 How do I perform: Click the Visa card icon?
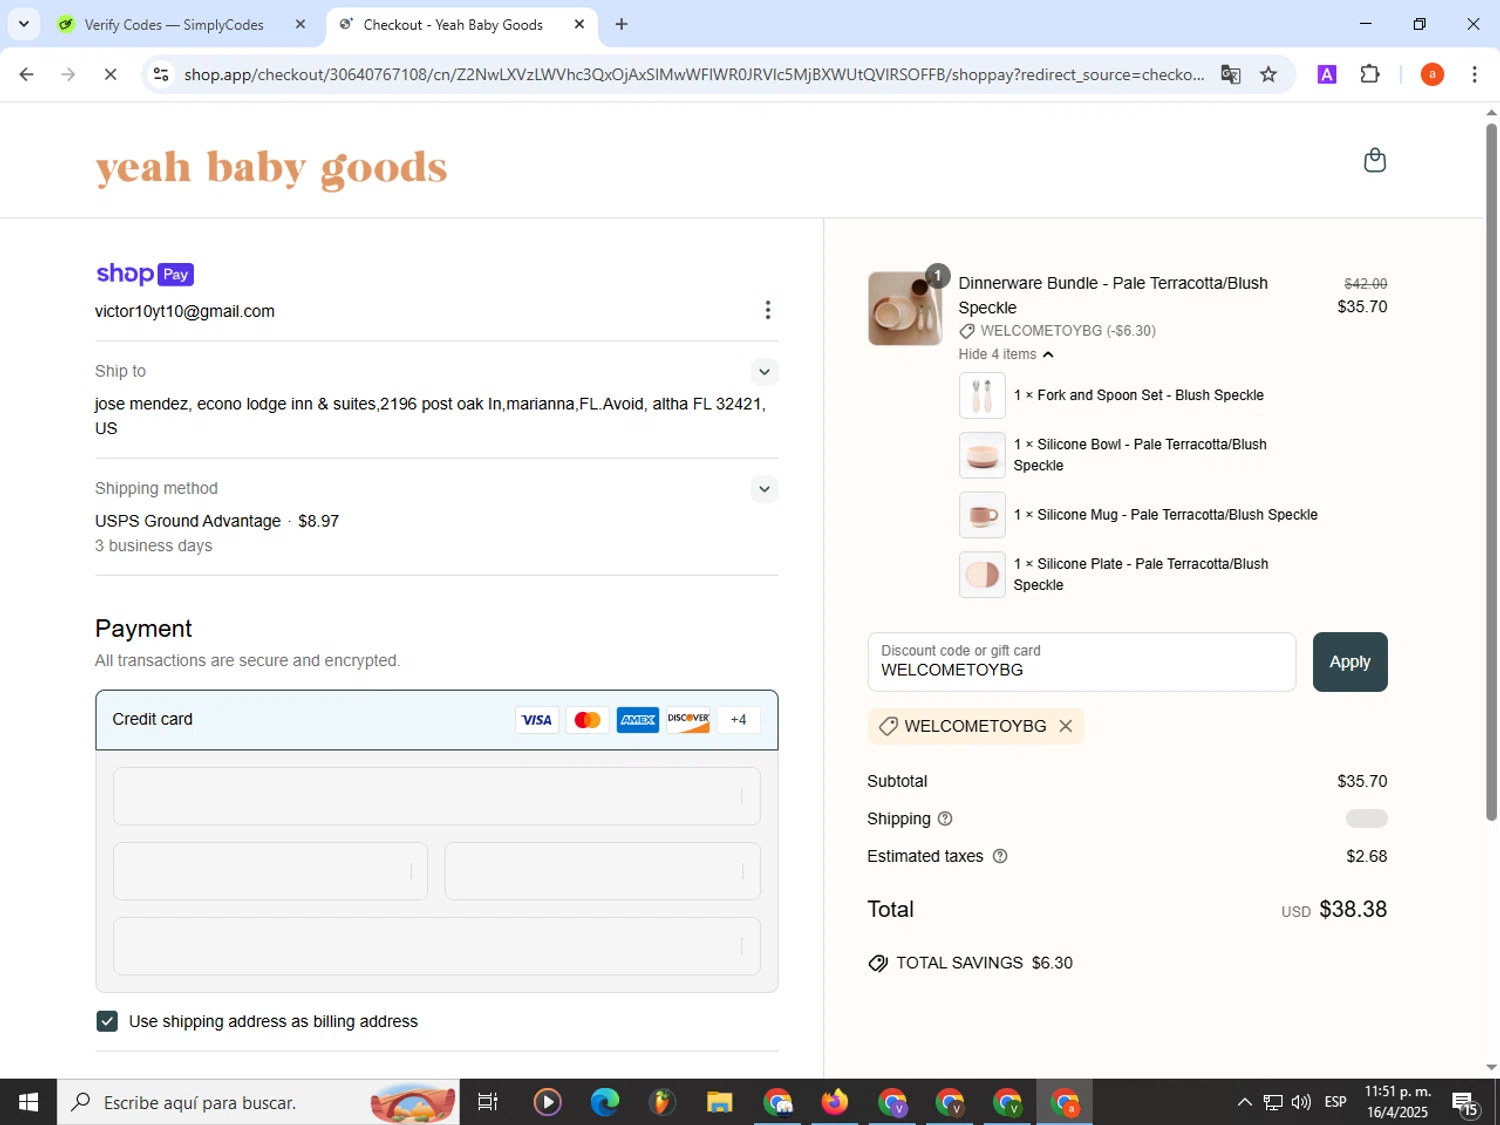(x=537, y=720)
